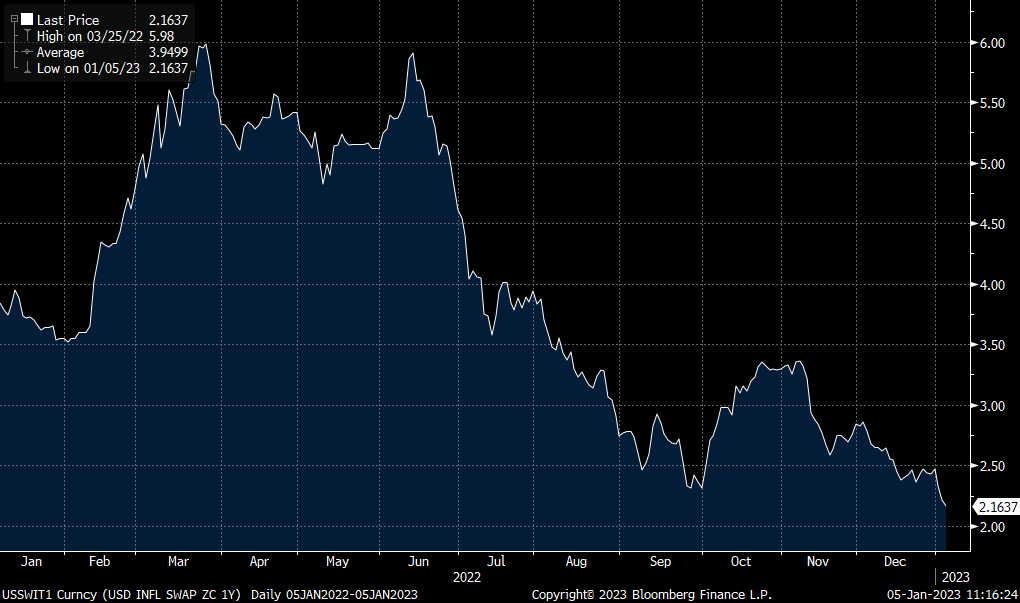1020x603 pixels.
Task: Select the 2022 year label below the axis
Action: (467, 577)
